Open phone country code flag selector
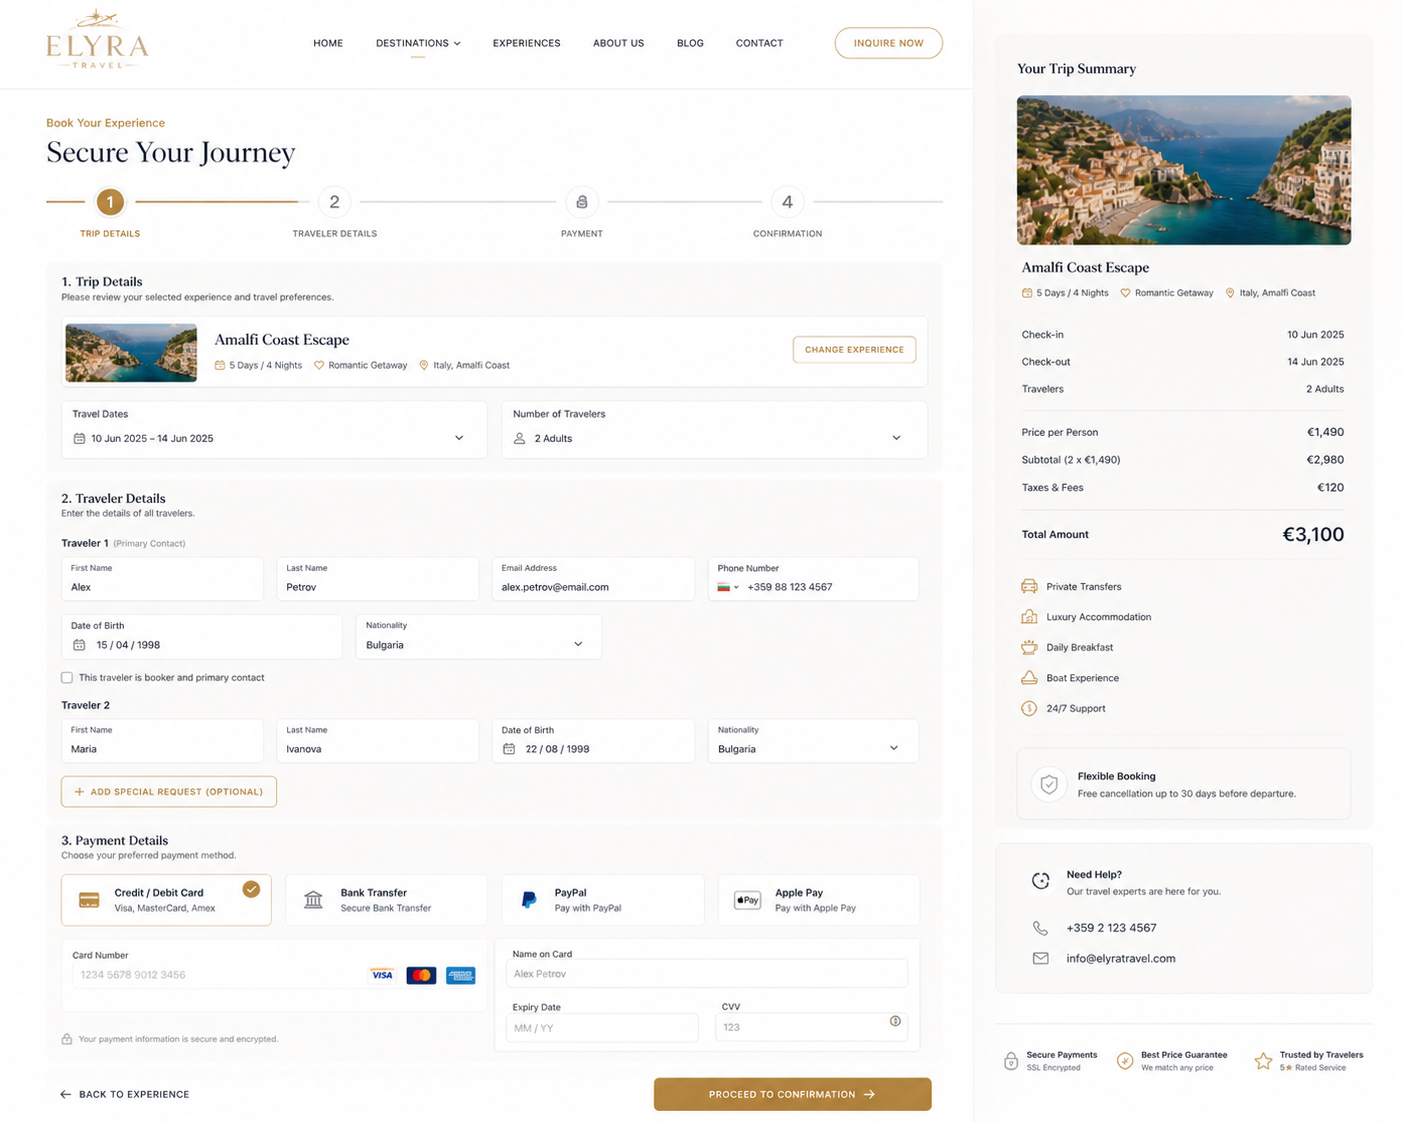 [728, 587]
